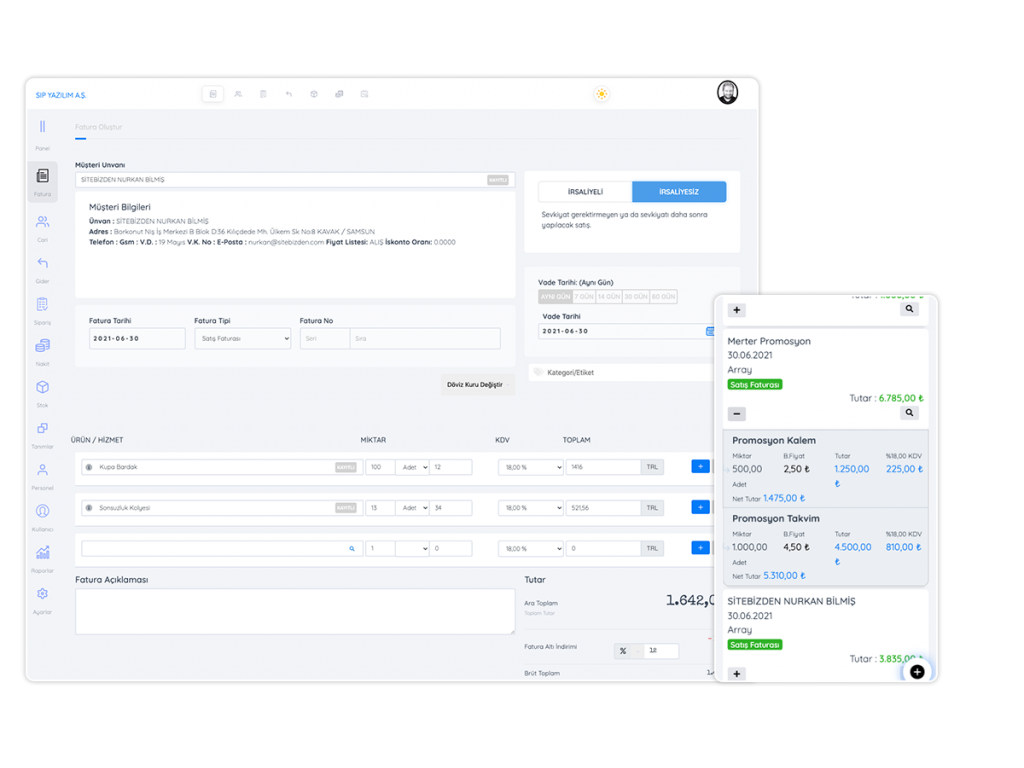Viewport: 1024px width, 768px height.
Task: Choose the 7 GÜN due date option
Action: [x=584, y=297]
